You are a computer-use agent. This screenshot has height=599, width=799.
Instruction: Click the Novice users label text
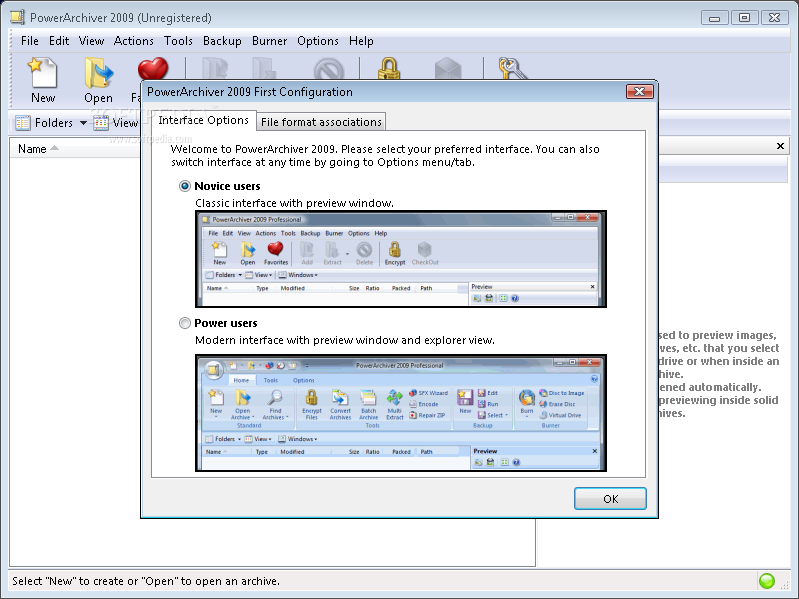[x=227, y=186]
